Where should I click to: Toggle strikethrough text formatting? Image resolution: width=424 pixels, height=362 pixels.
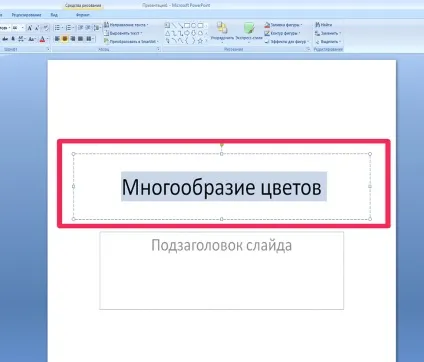tap(5, 39)
